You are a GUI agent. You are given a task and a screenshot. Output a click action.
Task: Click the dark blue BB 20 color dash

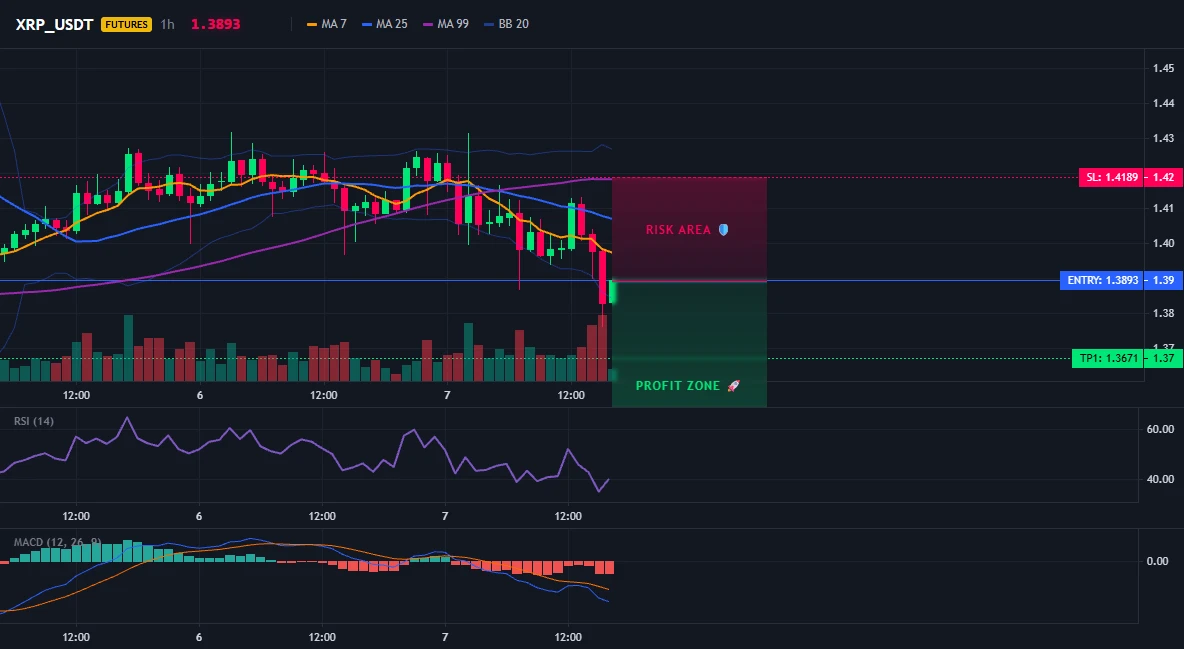[489, 24]
